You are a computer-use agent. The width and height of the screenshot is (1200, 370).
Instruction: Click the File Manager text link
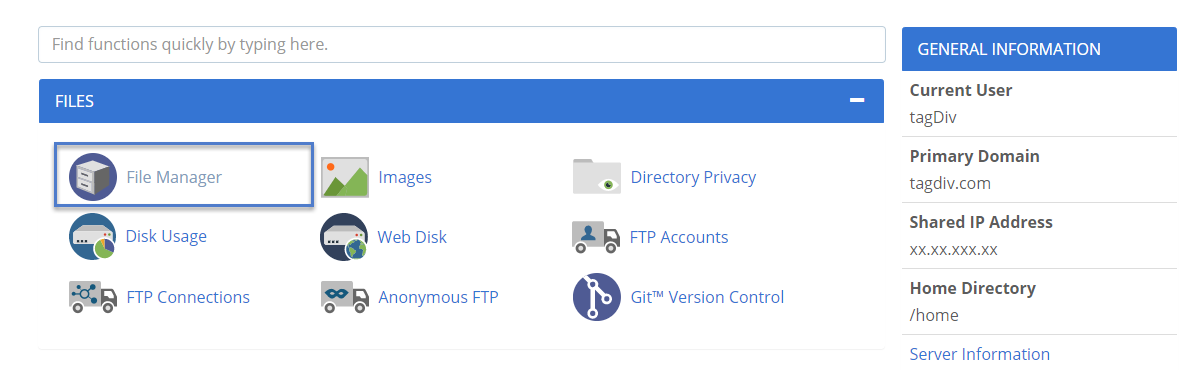coord(174,177)
